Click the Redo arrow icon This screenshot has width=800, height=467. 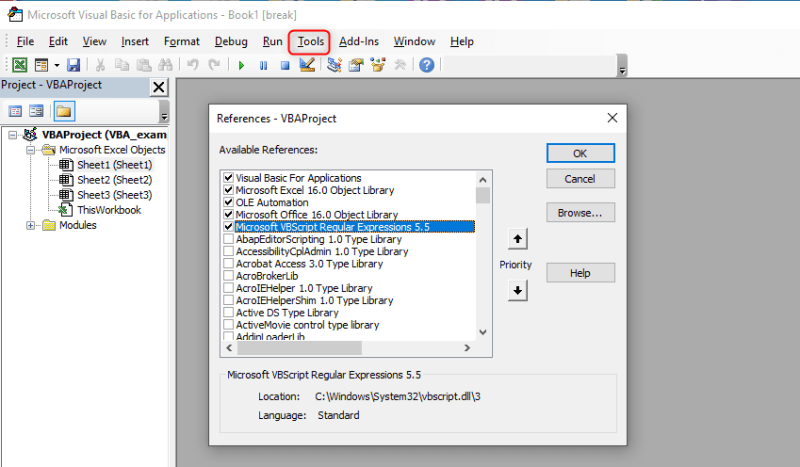click(x=214, y=65)
